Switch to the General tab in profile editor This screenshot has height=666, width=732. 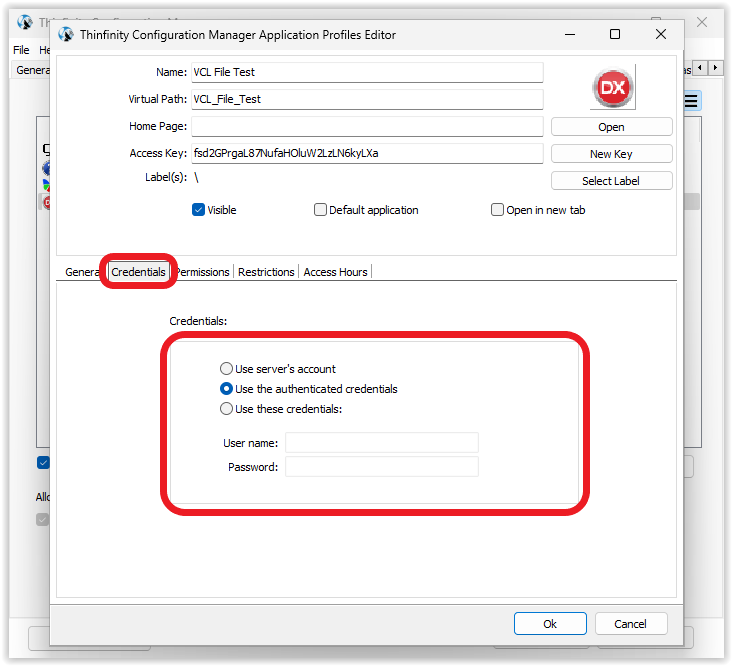click(x=81, y=272)
